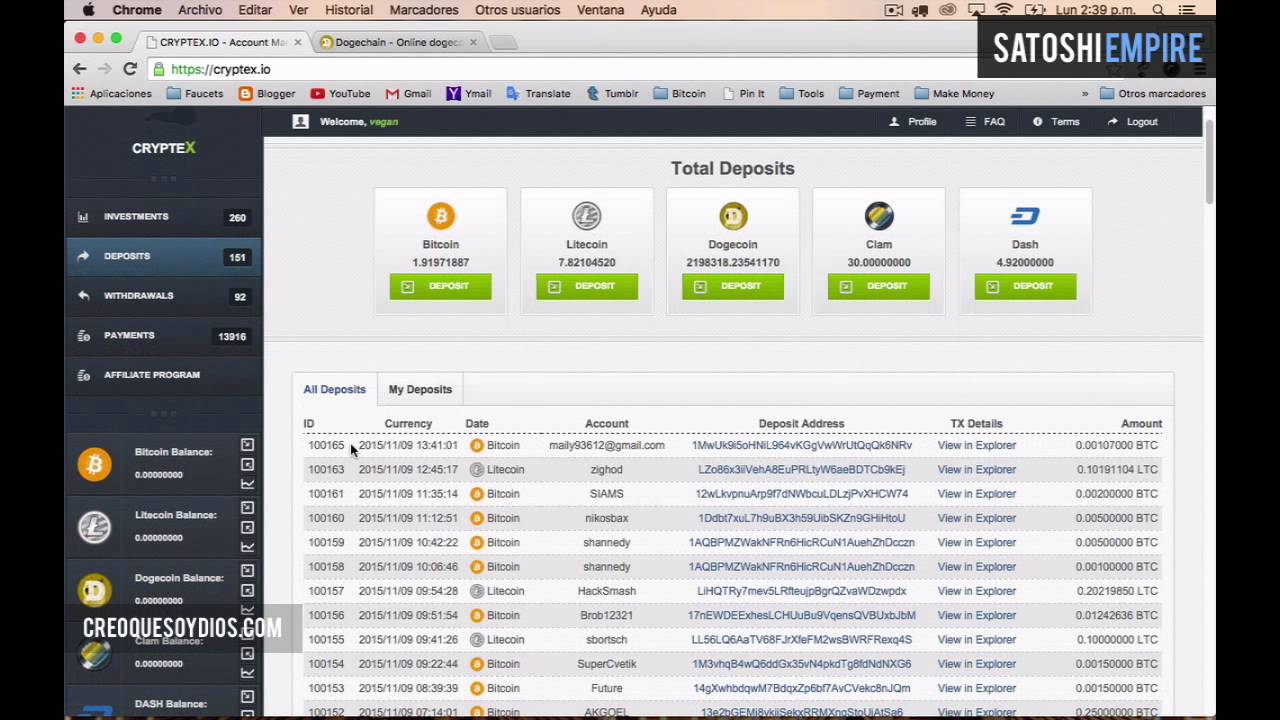Open the Aplicaciones shortcut

[112, 93]
